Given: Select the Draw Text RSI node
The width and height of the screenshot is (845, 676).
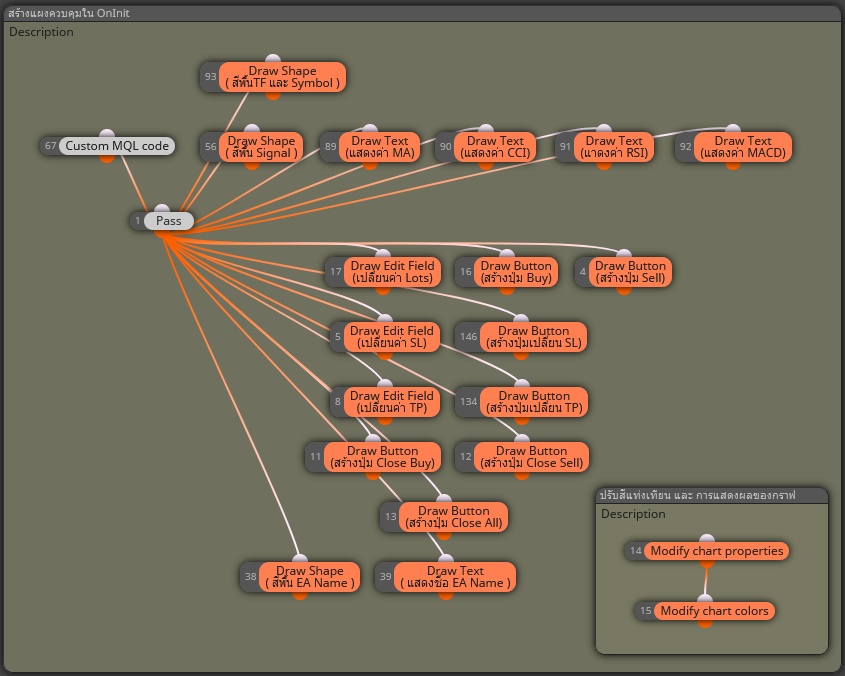Looking at the screenshot, I should coord(614,147).
